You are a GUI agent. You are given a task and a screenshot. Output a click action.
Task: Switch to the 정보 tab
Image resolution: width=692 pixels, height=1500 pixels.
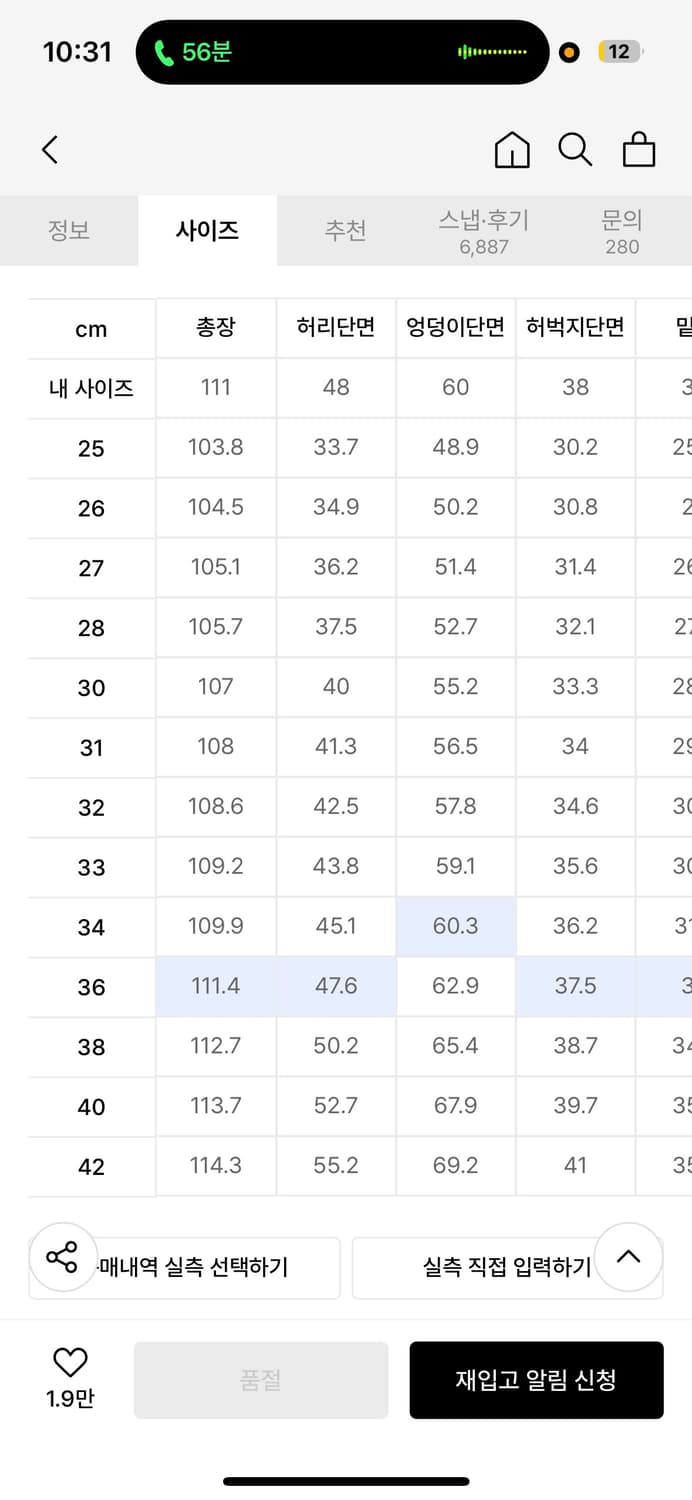[x=69, y=231]
